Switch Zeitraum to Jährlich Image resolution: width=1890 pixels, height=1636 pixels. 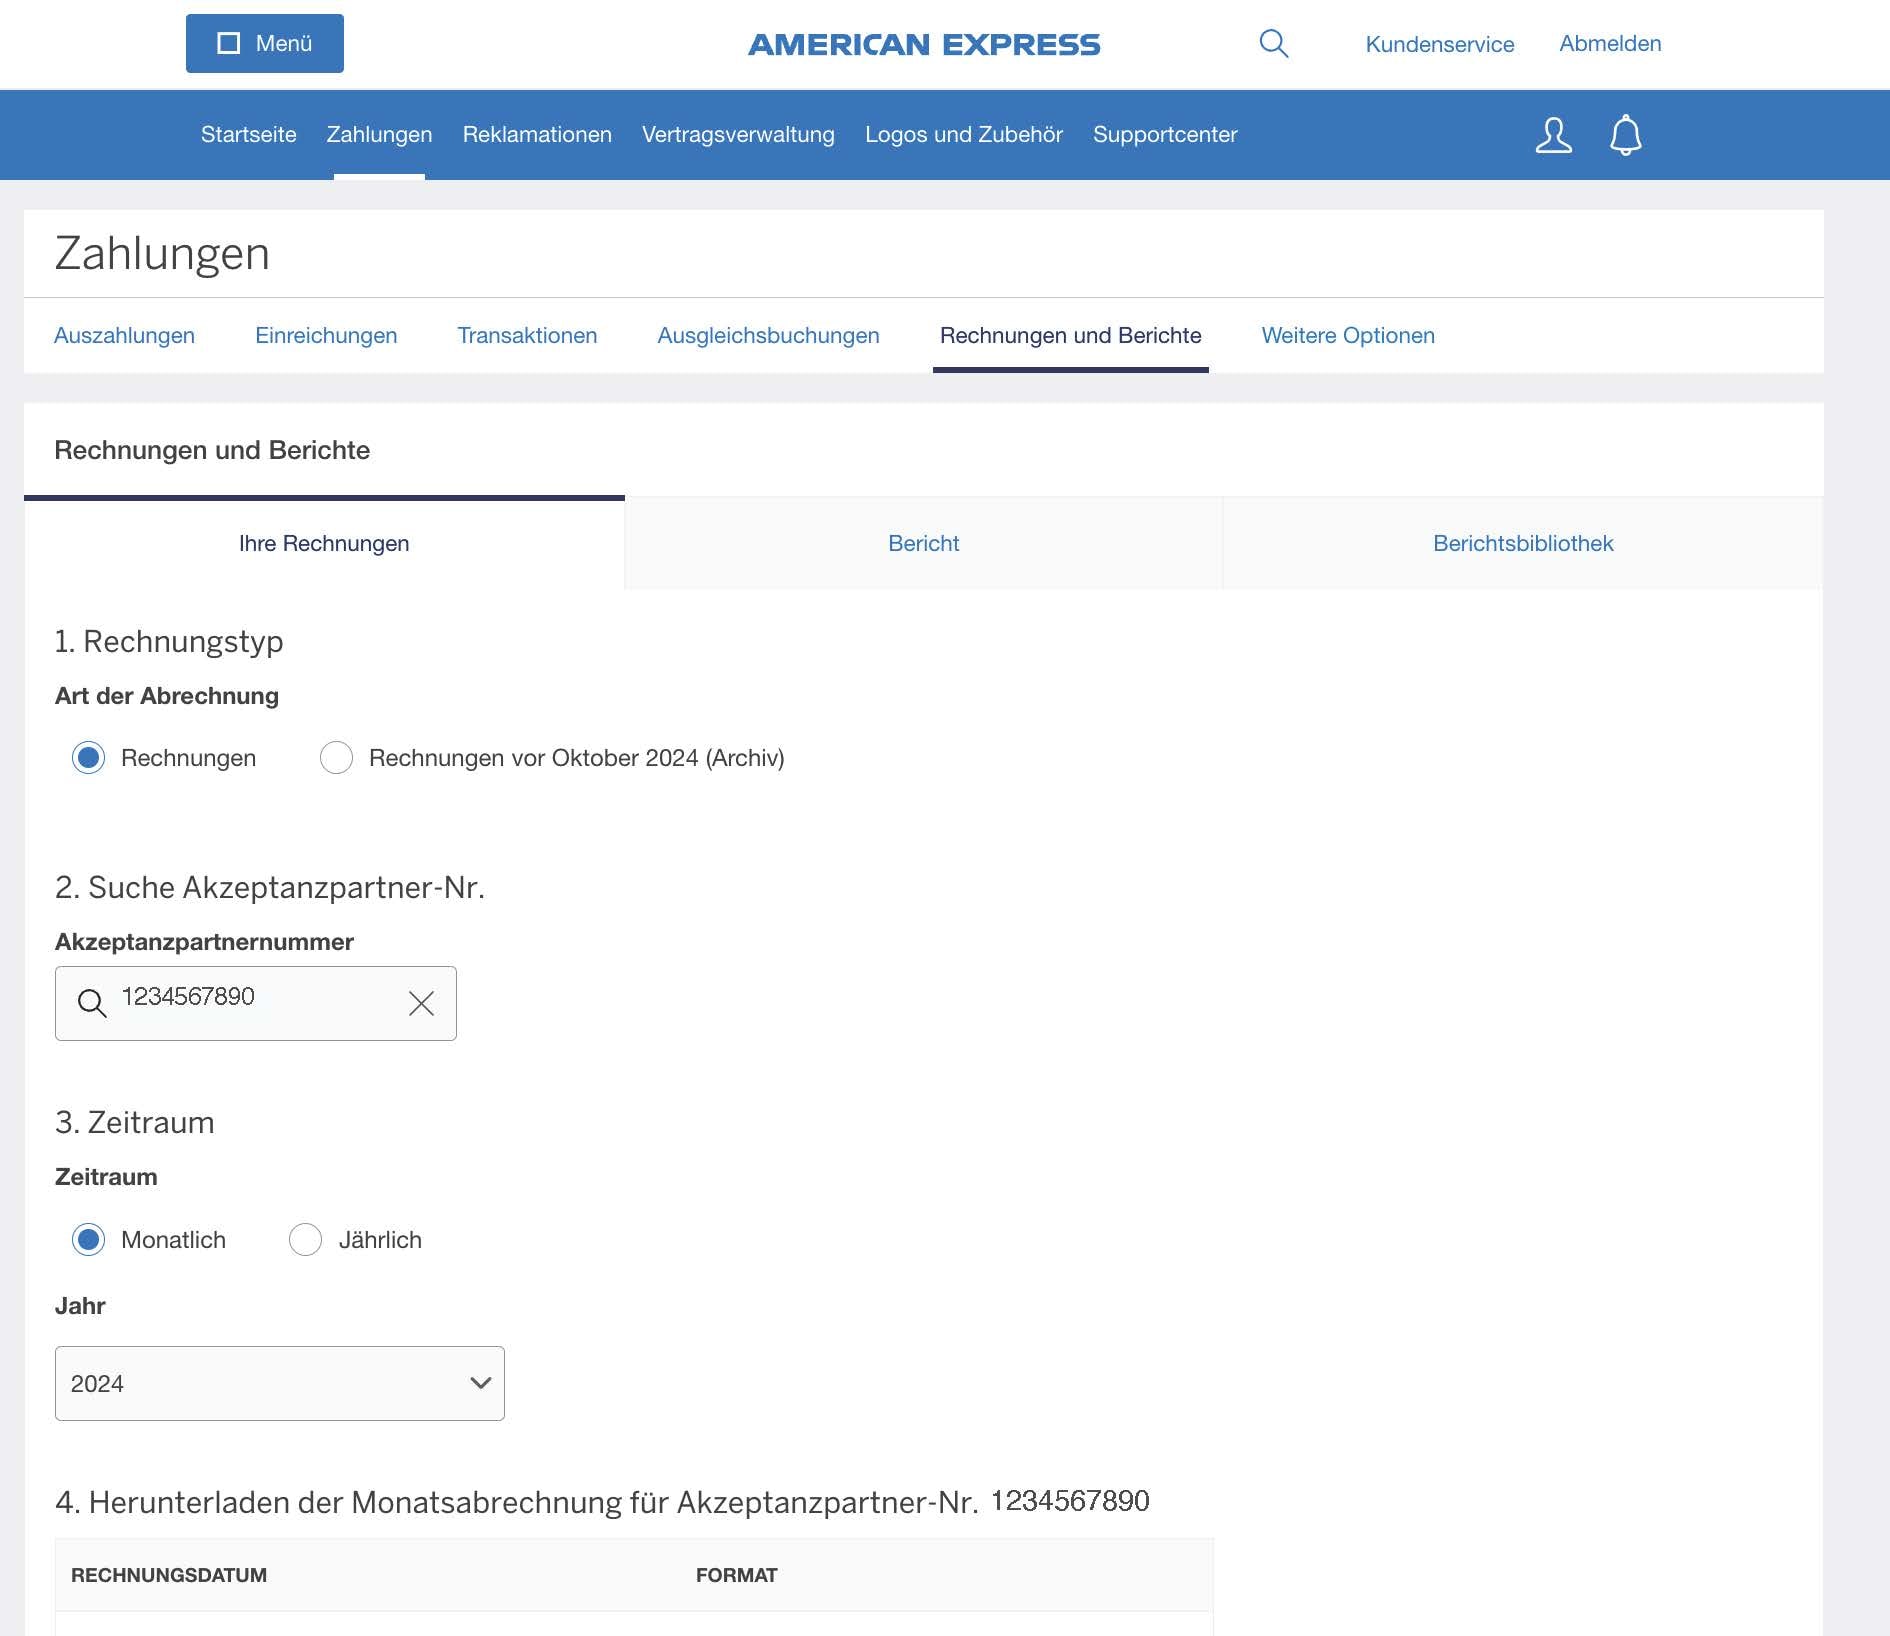305,1240
